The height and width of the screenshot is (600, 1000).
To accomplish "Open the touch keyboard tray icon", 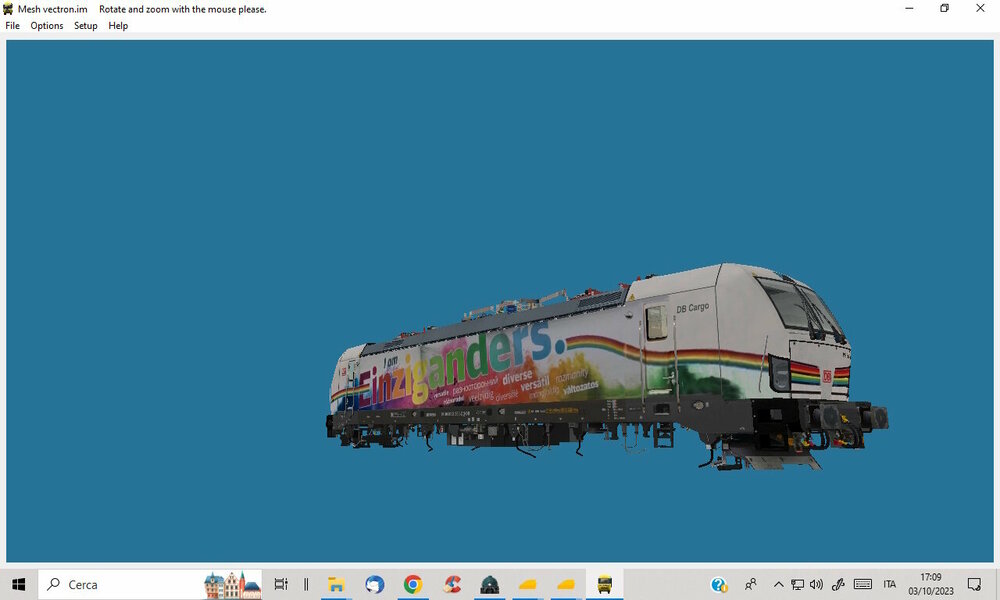I will coord(863,584).
